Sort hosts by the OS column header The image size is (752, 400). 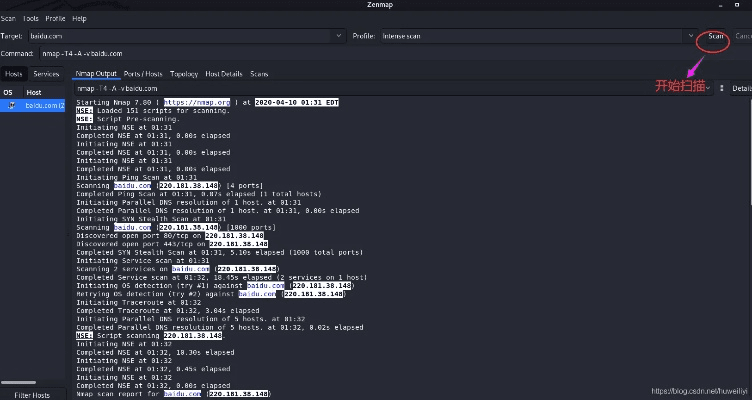pos(8,92)
